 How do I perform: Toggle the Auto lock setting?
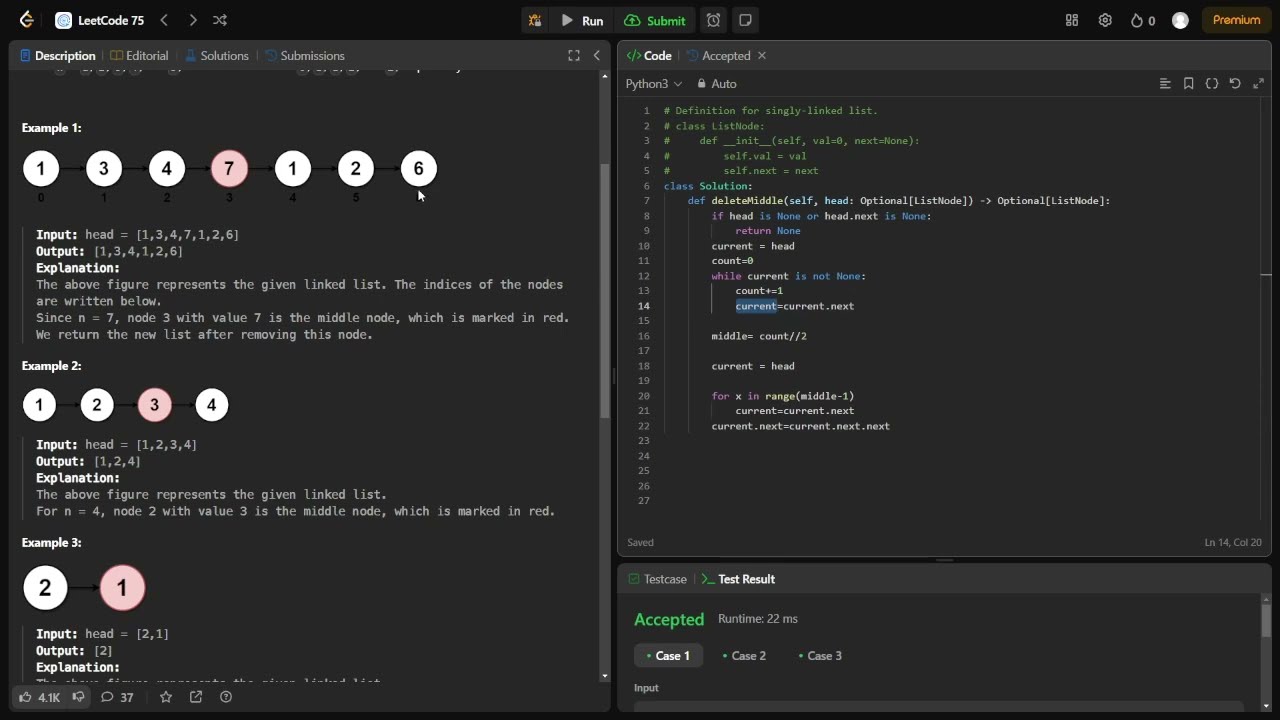pos(717,84)
